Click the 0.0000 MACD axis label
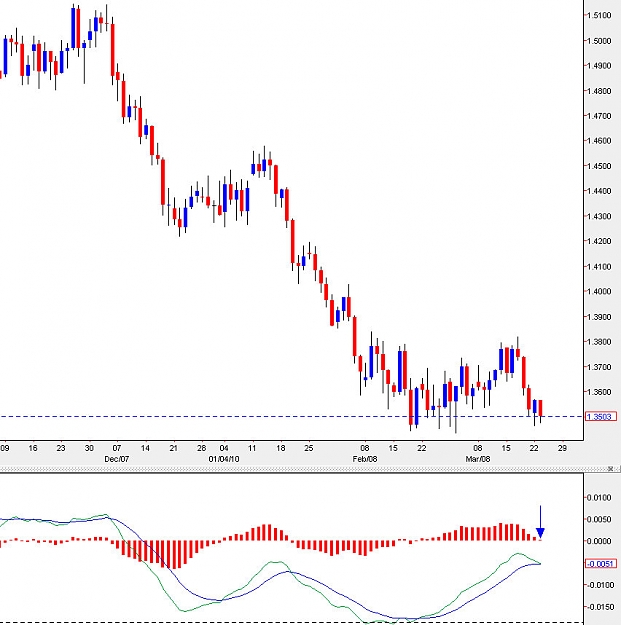This screenshot has width=621, height=625. [599, 542]
